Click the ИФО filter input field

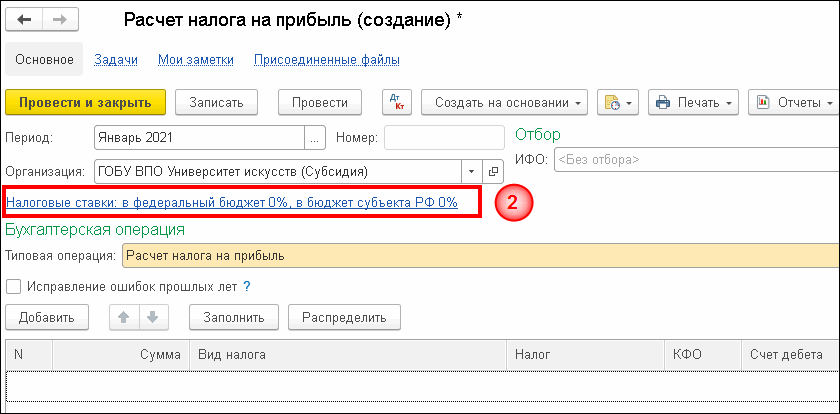(x=695, y=159)
